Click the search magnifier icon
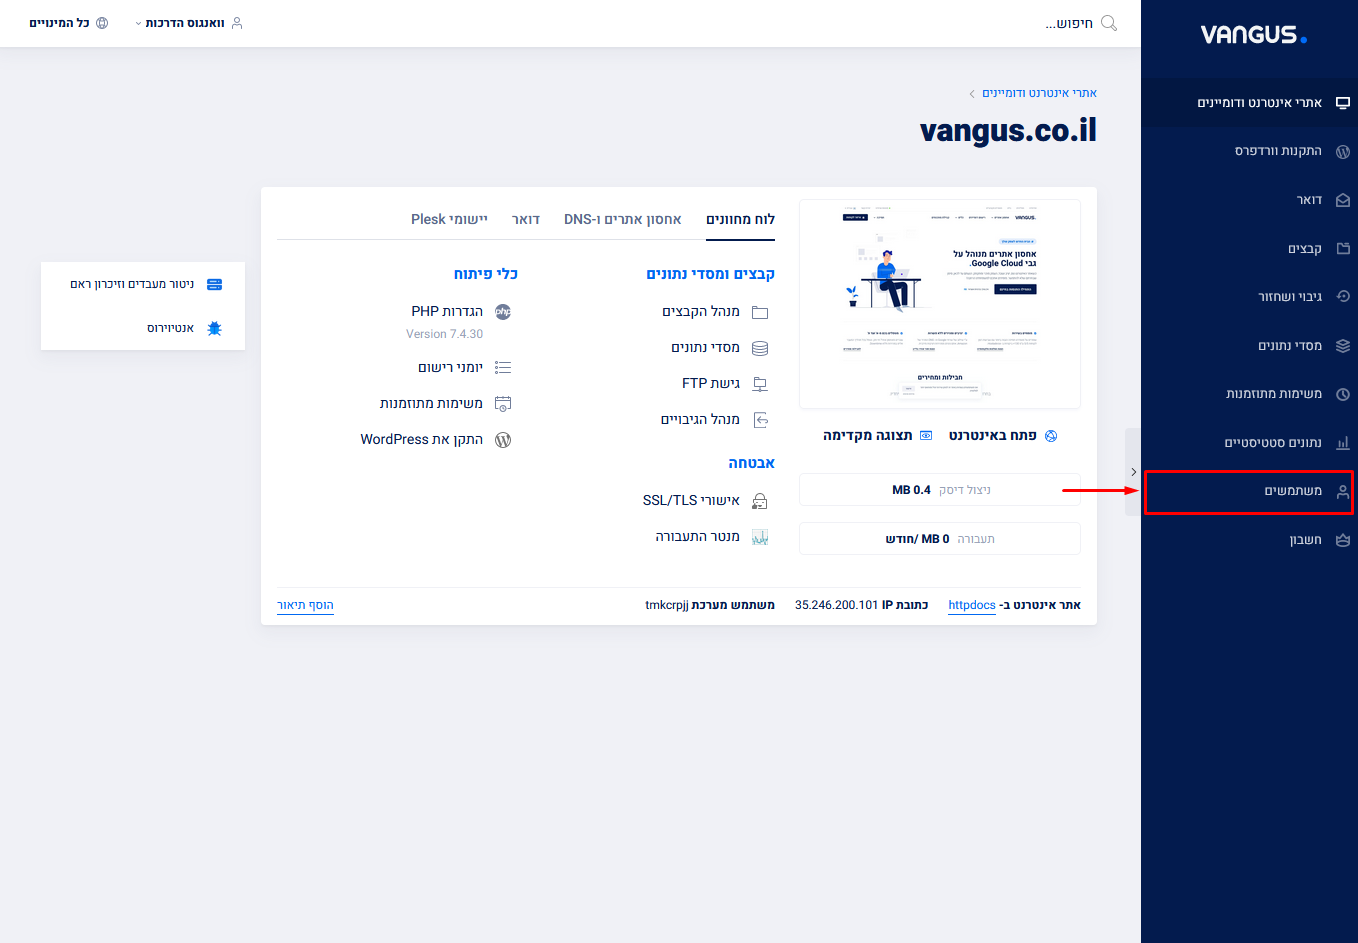The height and width of the screenshot is (943, 1358). tap(1109, 23)
